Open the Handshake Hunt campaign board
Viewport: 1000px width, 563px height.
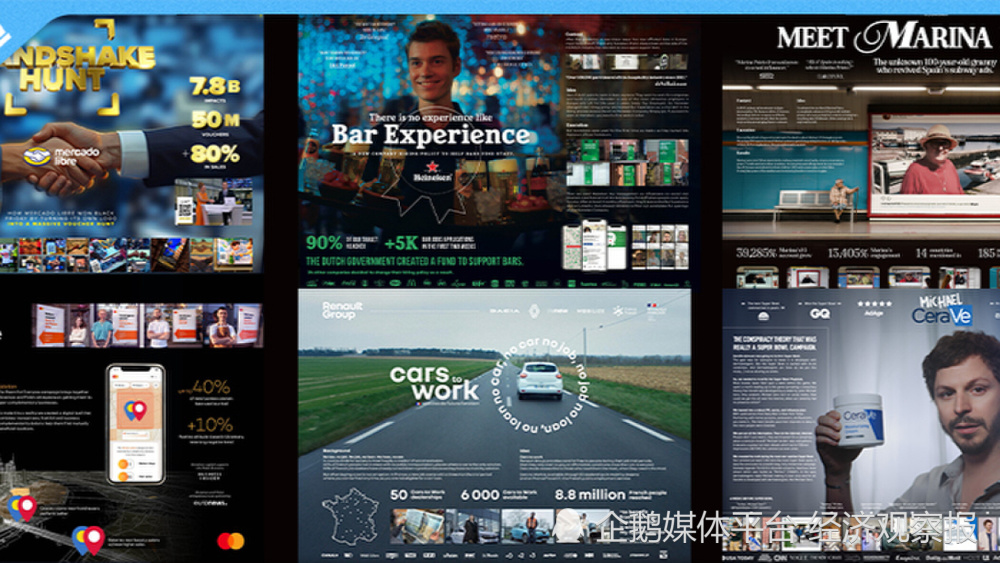point(131,144)
